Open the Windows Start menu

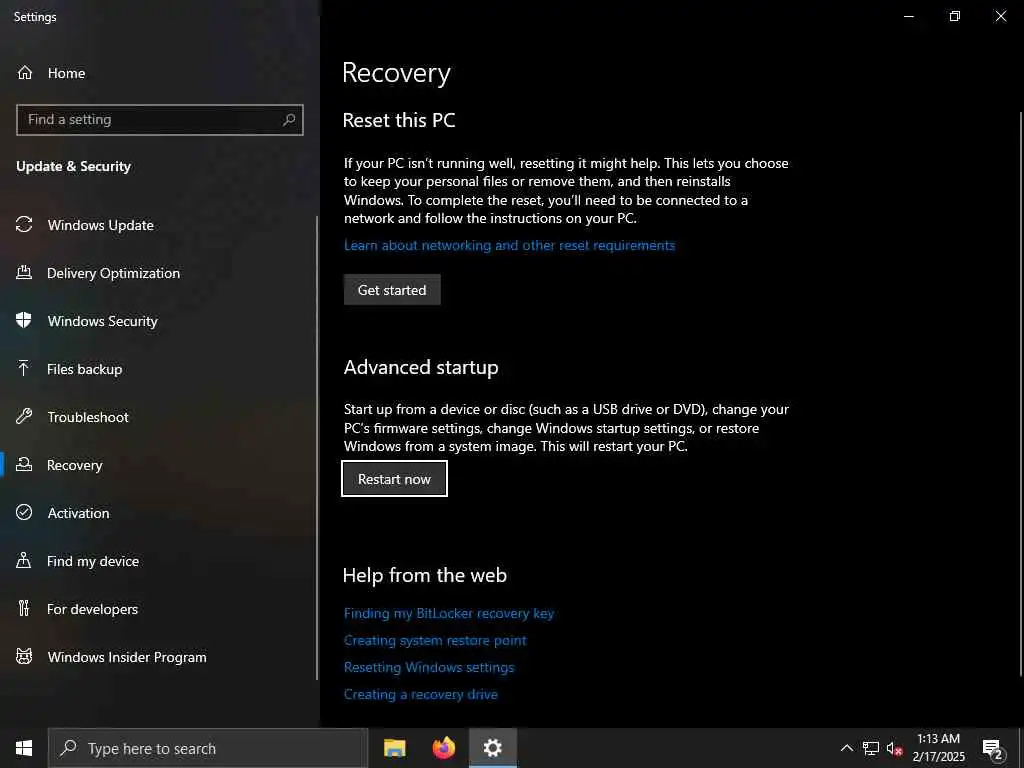coord(24,748)
